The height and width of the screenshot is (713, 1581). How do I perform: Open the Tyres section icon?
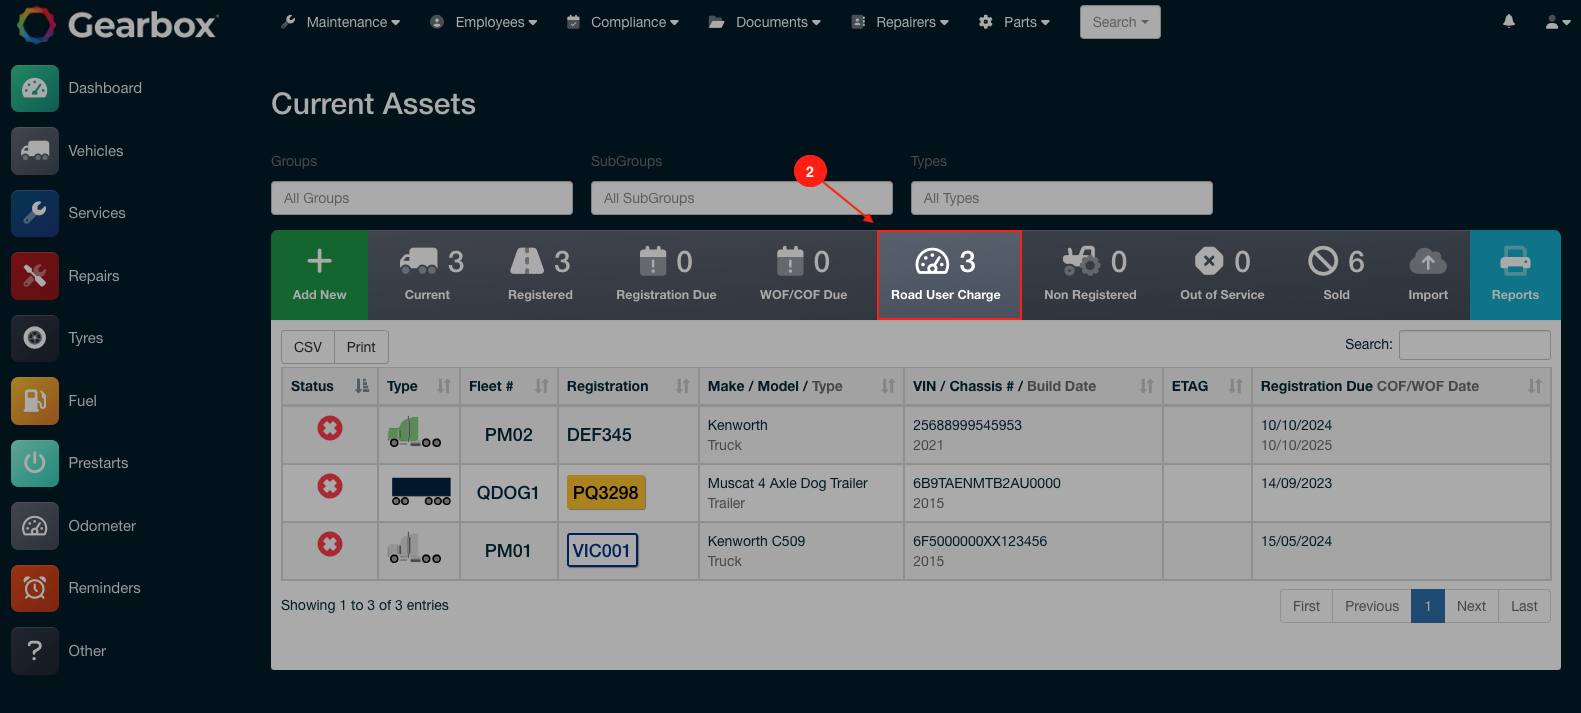click(x=35, y=338)
